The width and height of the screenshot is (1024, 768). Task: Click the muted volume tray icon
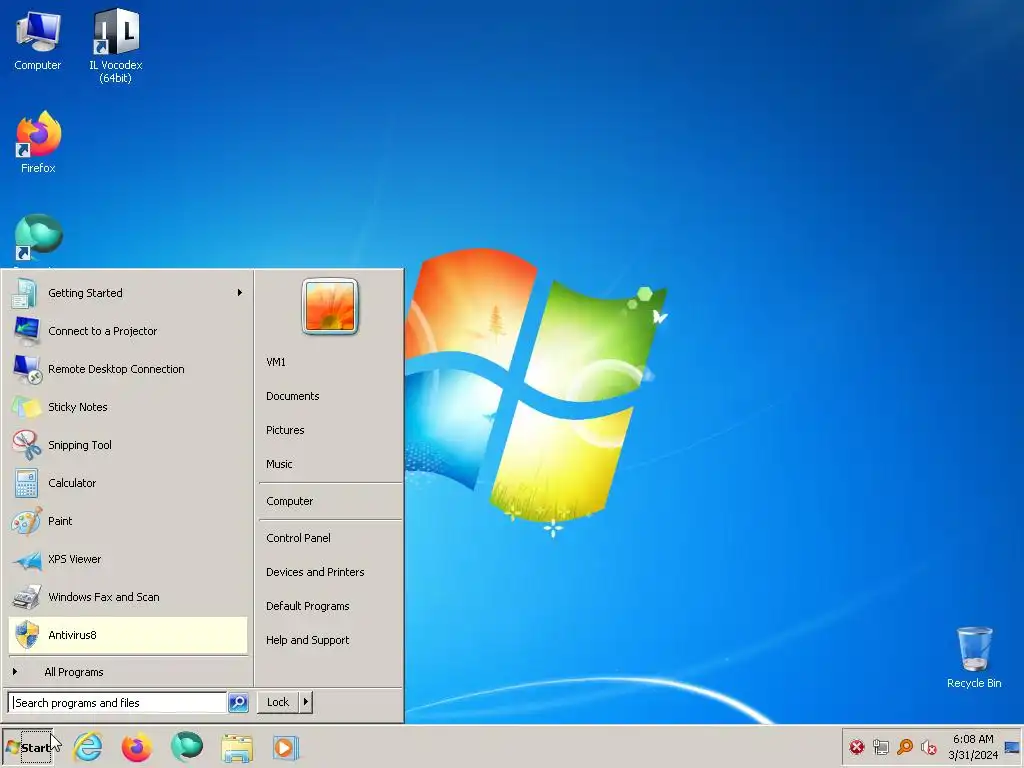(929, 746)
